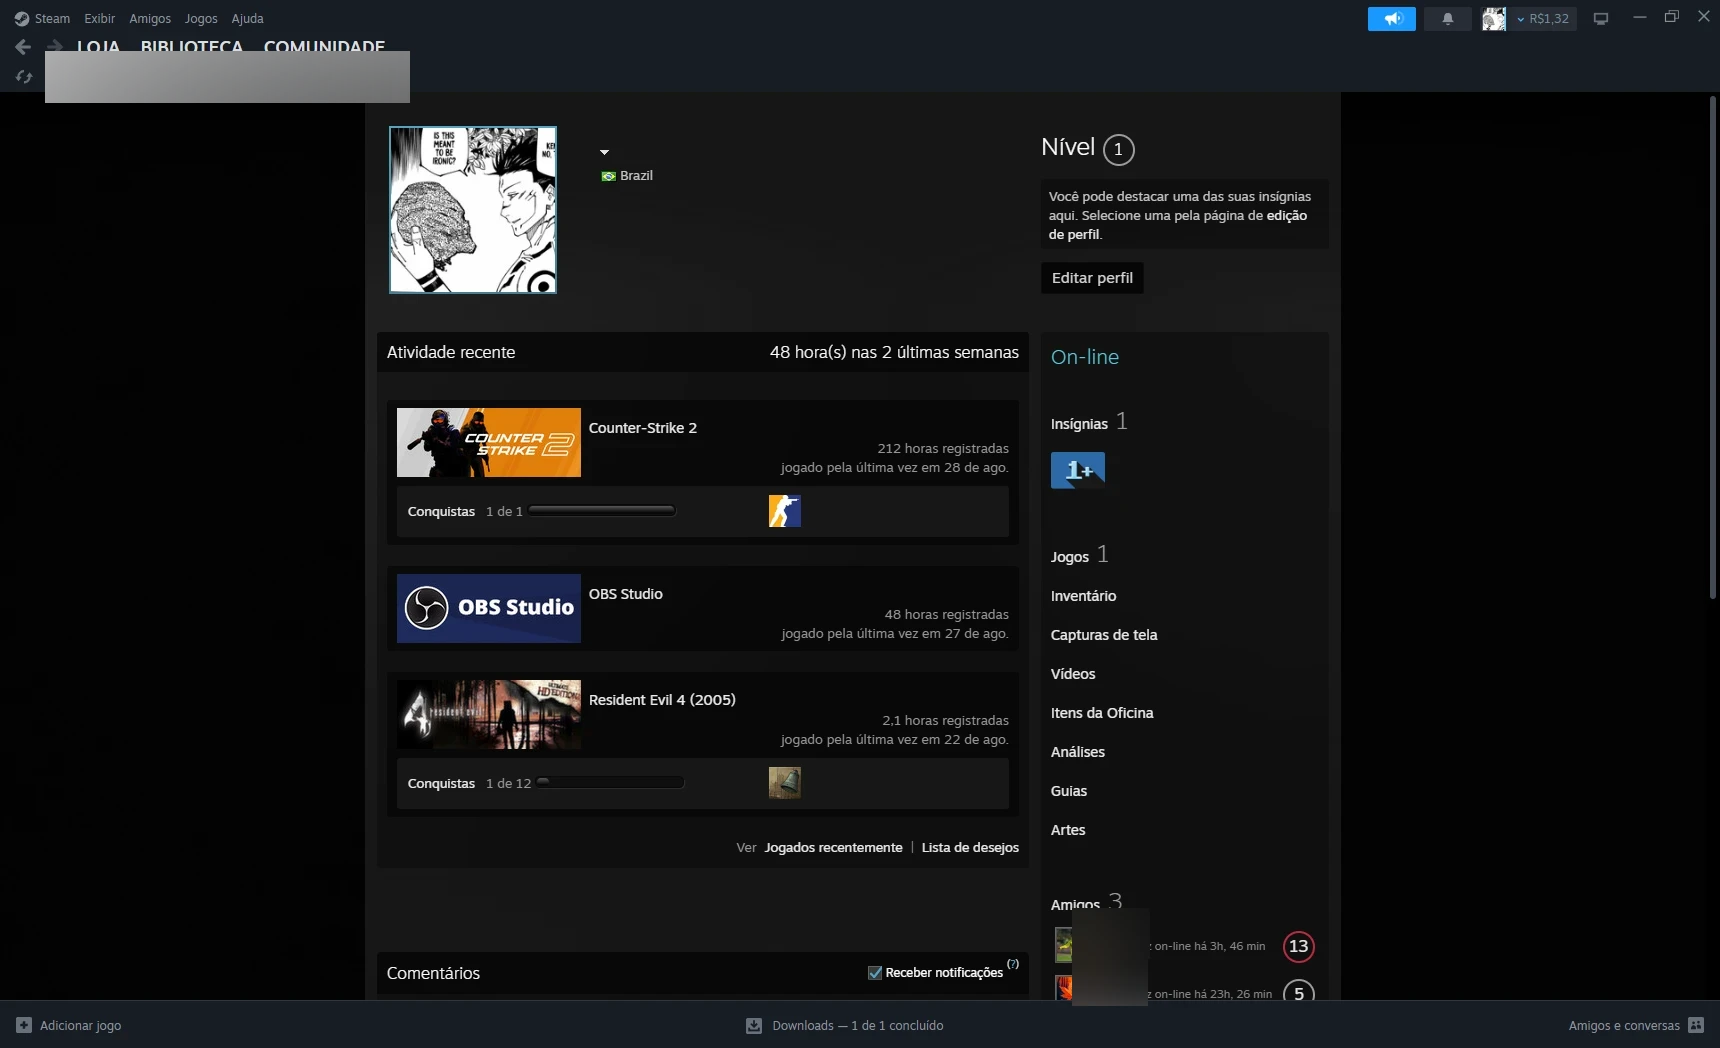
Task: Click the (?) help mark beside Receber notificações
Action: [1013, 964]
